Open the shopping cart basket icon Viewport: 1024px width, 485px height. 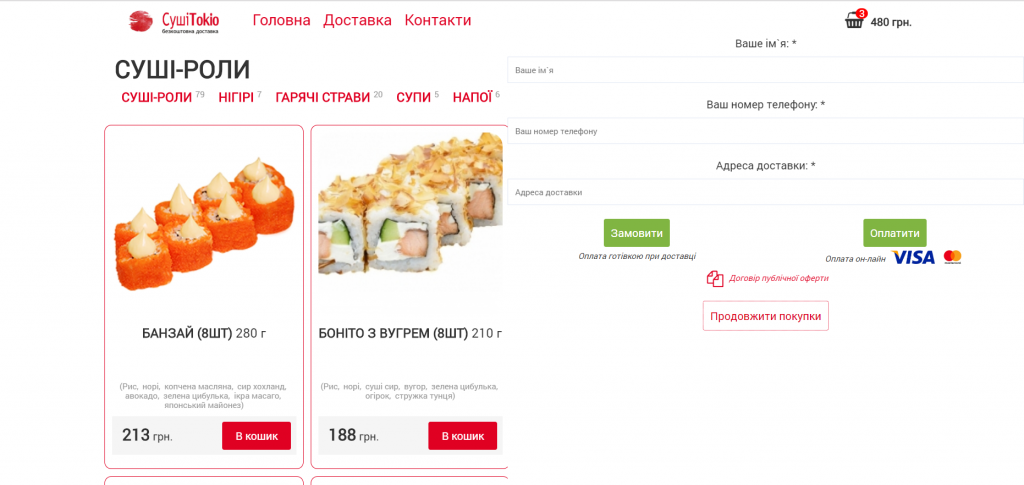[x=854, y=22]
